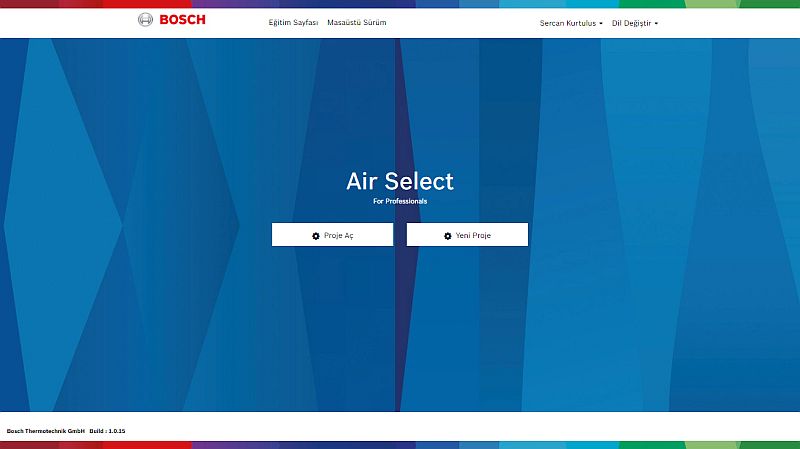Switch to Masaüstü Sürüm
Viewport: 800px width, 449px height.
[357, 22]
